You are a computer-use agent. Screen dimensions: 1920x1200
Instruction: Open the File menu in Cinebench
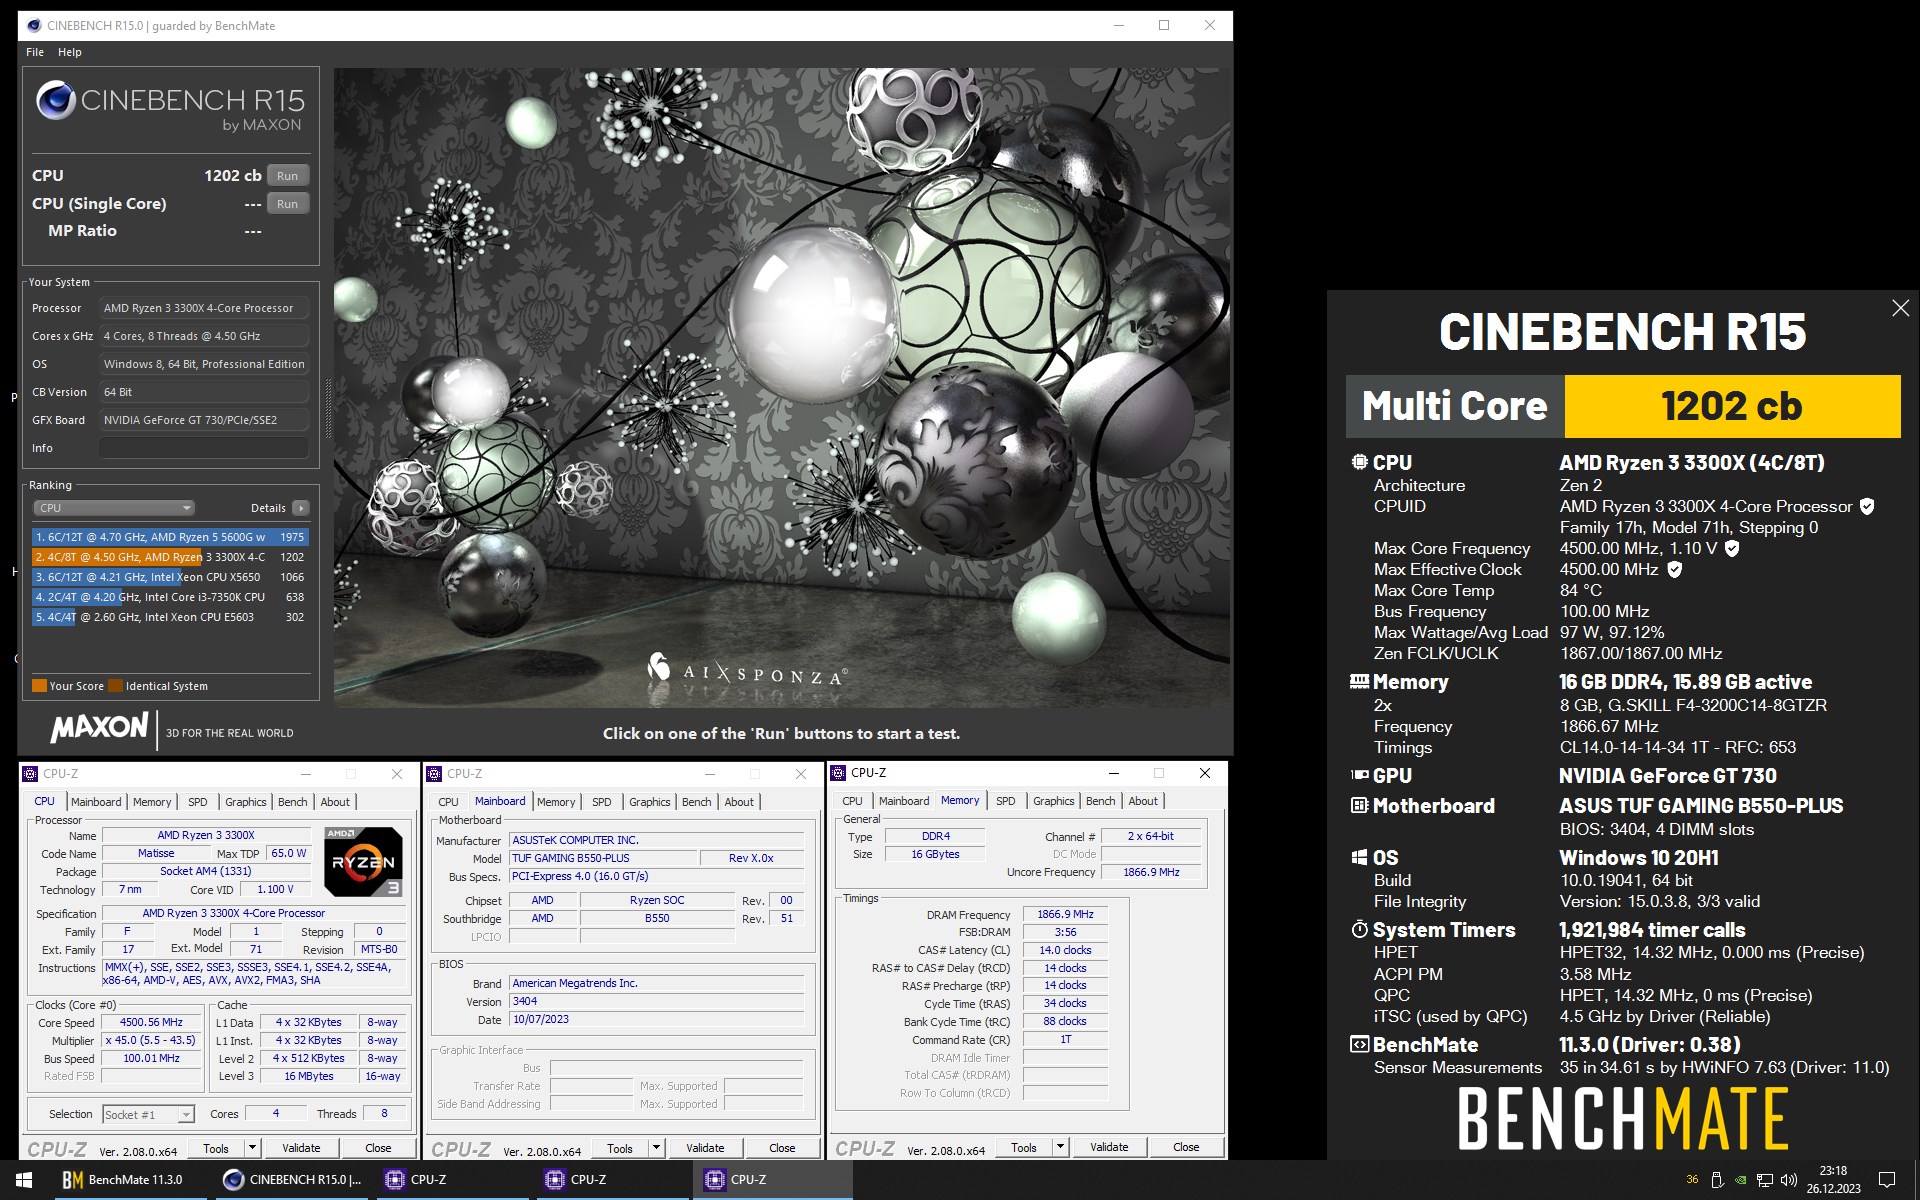35,52
